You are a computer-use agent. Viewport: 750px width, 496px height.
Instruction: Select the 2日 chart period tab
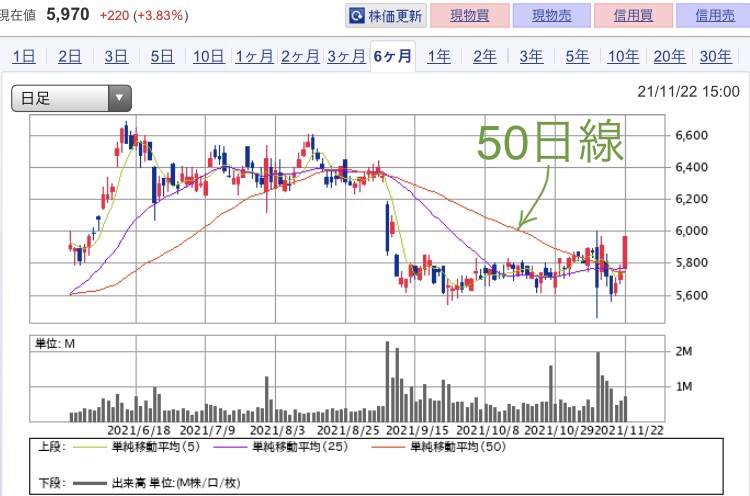[70, 56]
